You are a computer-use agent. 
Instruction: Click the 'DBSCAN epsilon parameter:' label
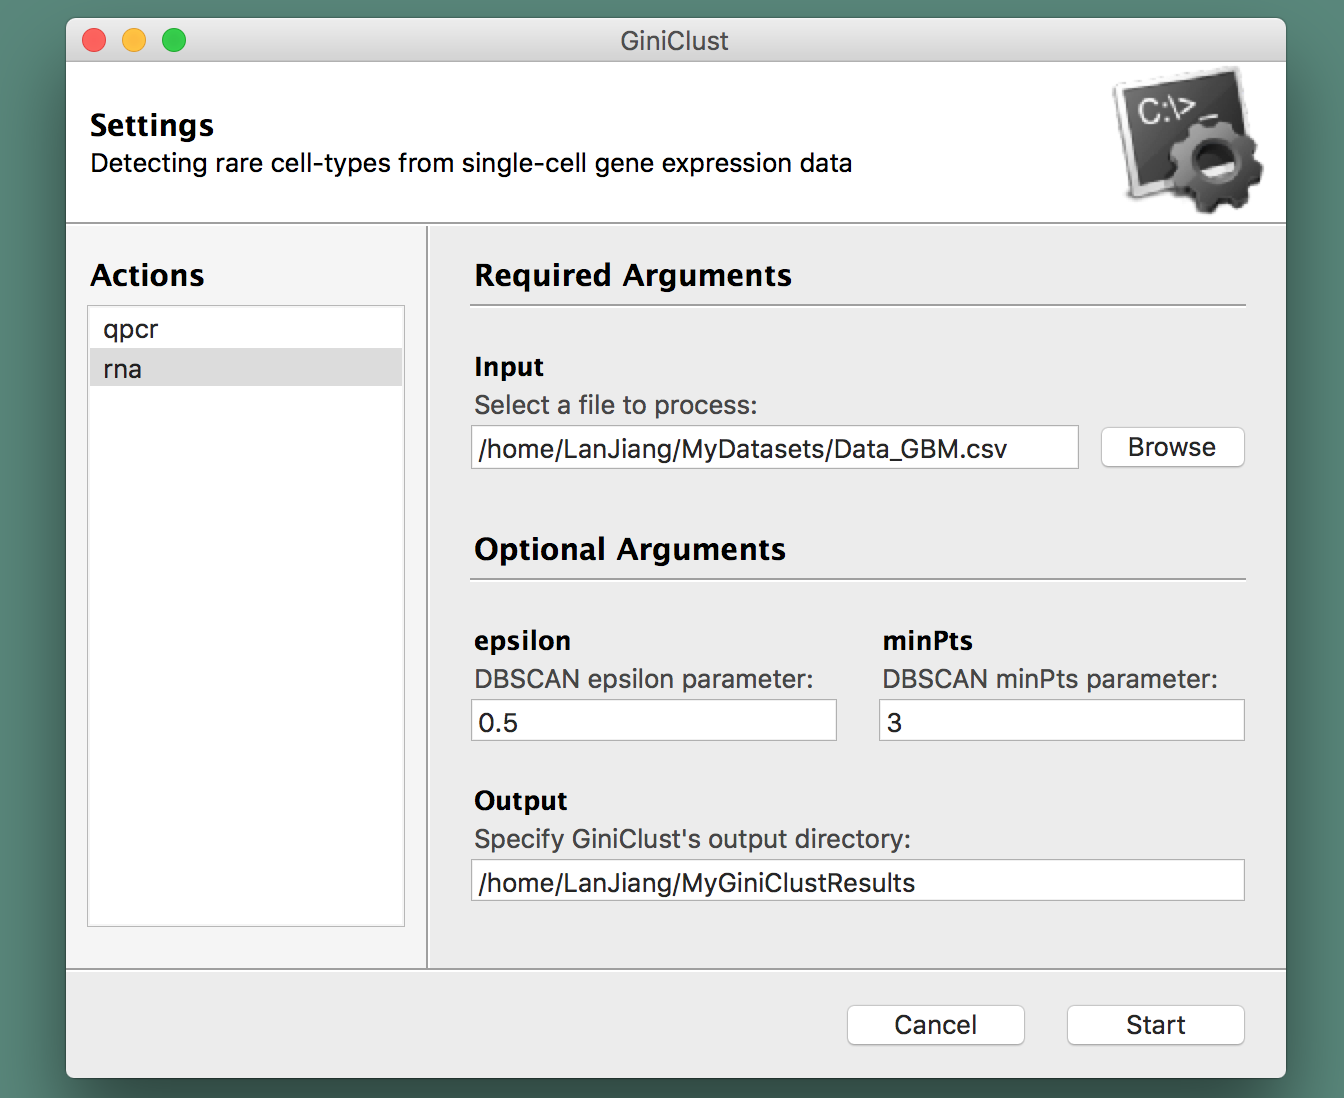pyautogui.click(x=643, y=679)
